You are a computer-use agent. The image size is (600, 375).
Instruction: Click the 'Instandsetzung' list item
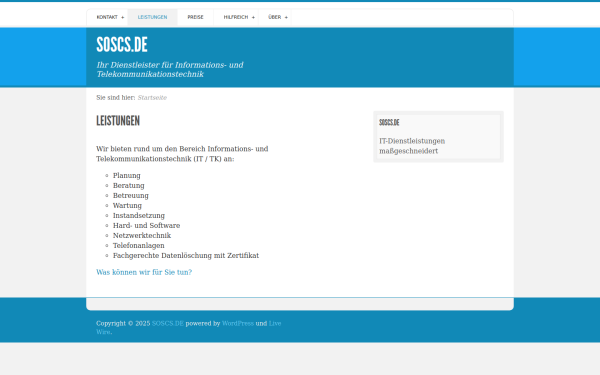tap(139, 215)
